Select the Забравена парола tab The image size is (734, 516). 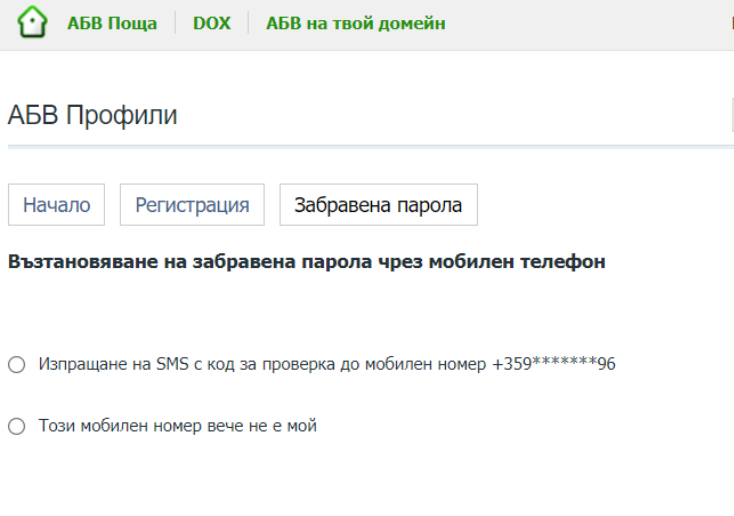[x=379, y=205]
